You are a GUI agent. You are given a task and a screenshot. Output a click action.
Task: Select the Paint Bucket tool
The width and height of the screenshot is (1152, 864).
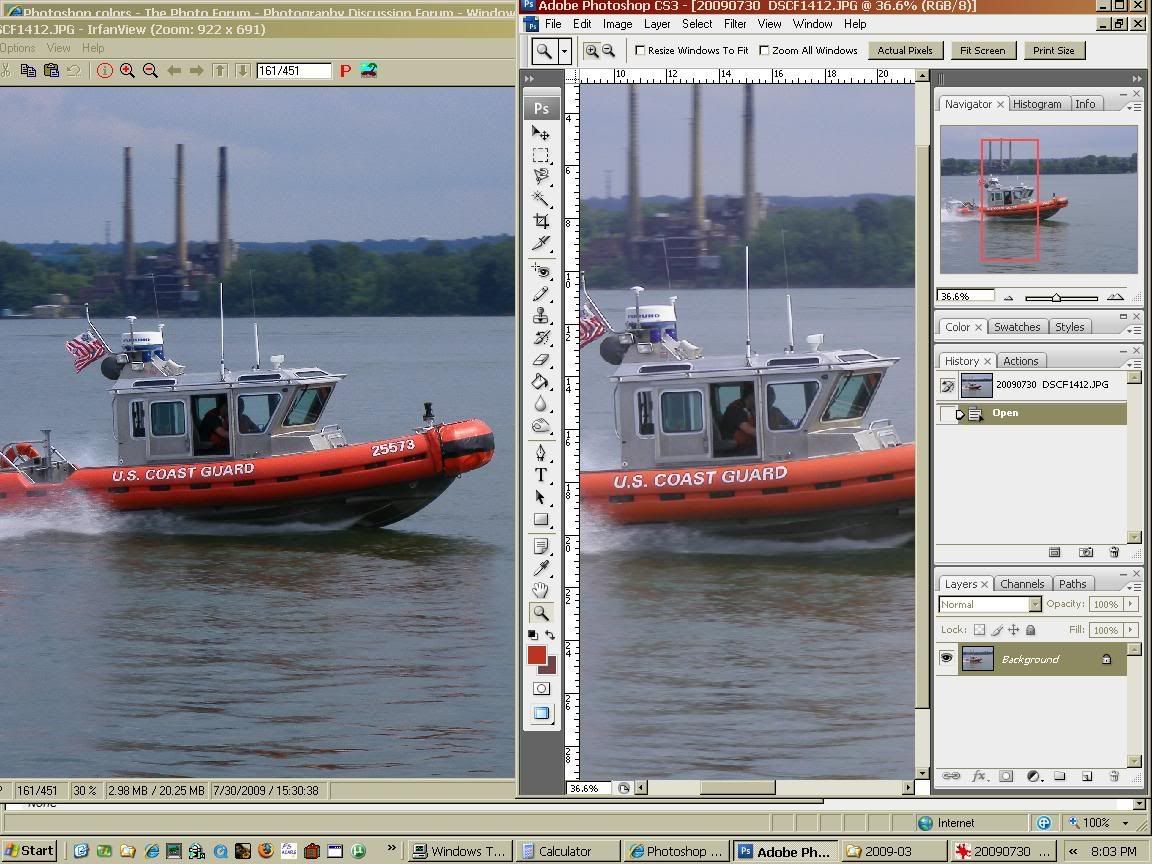541,381
